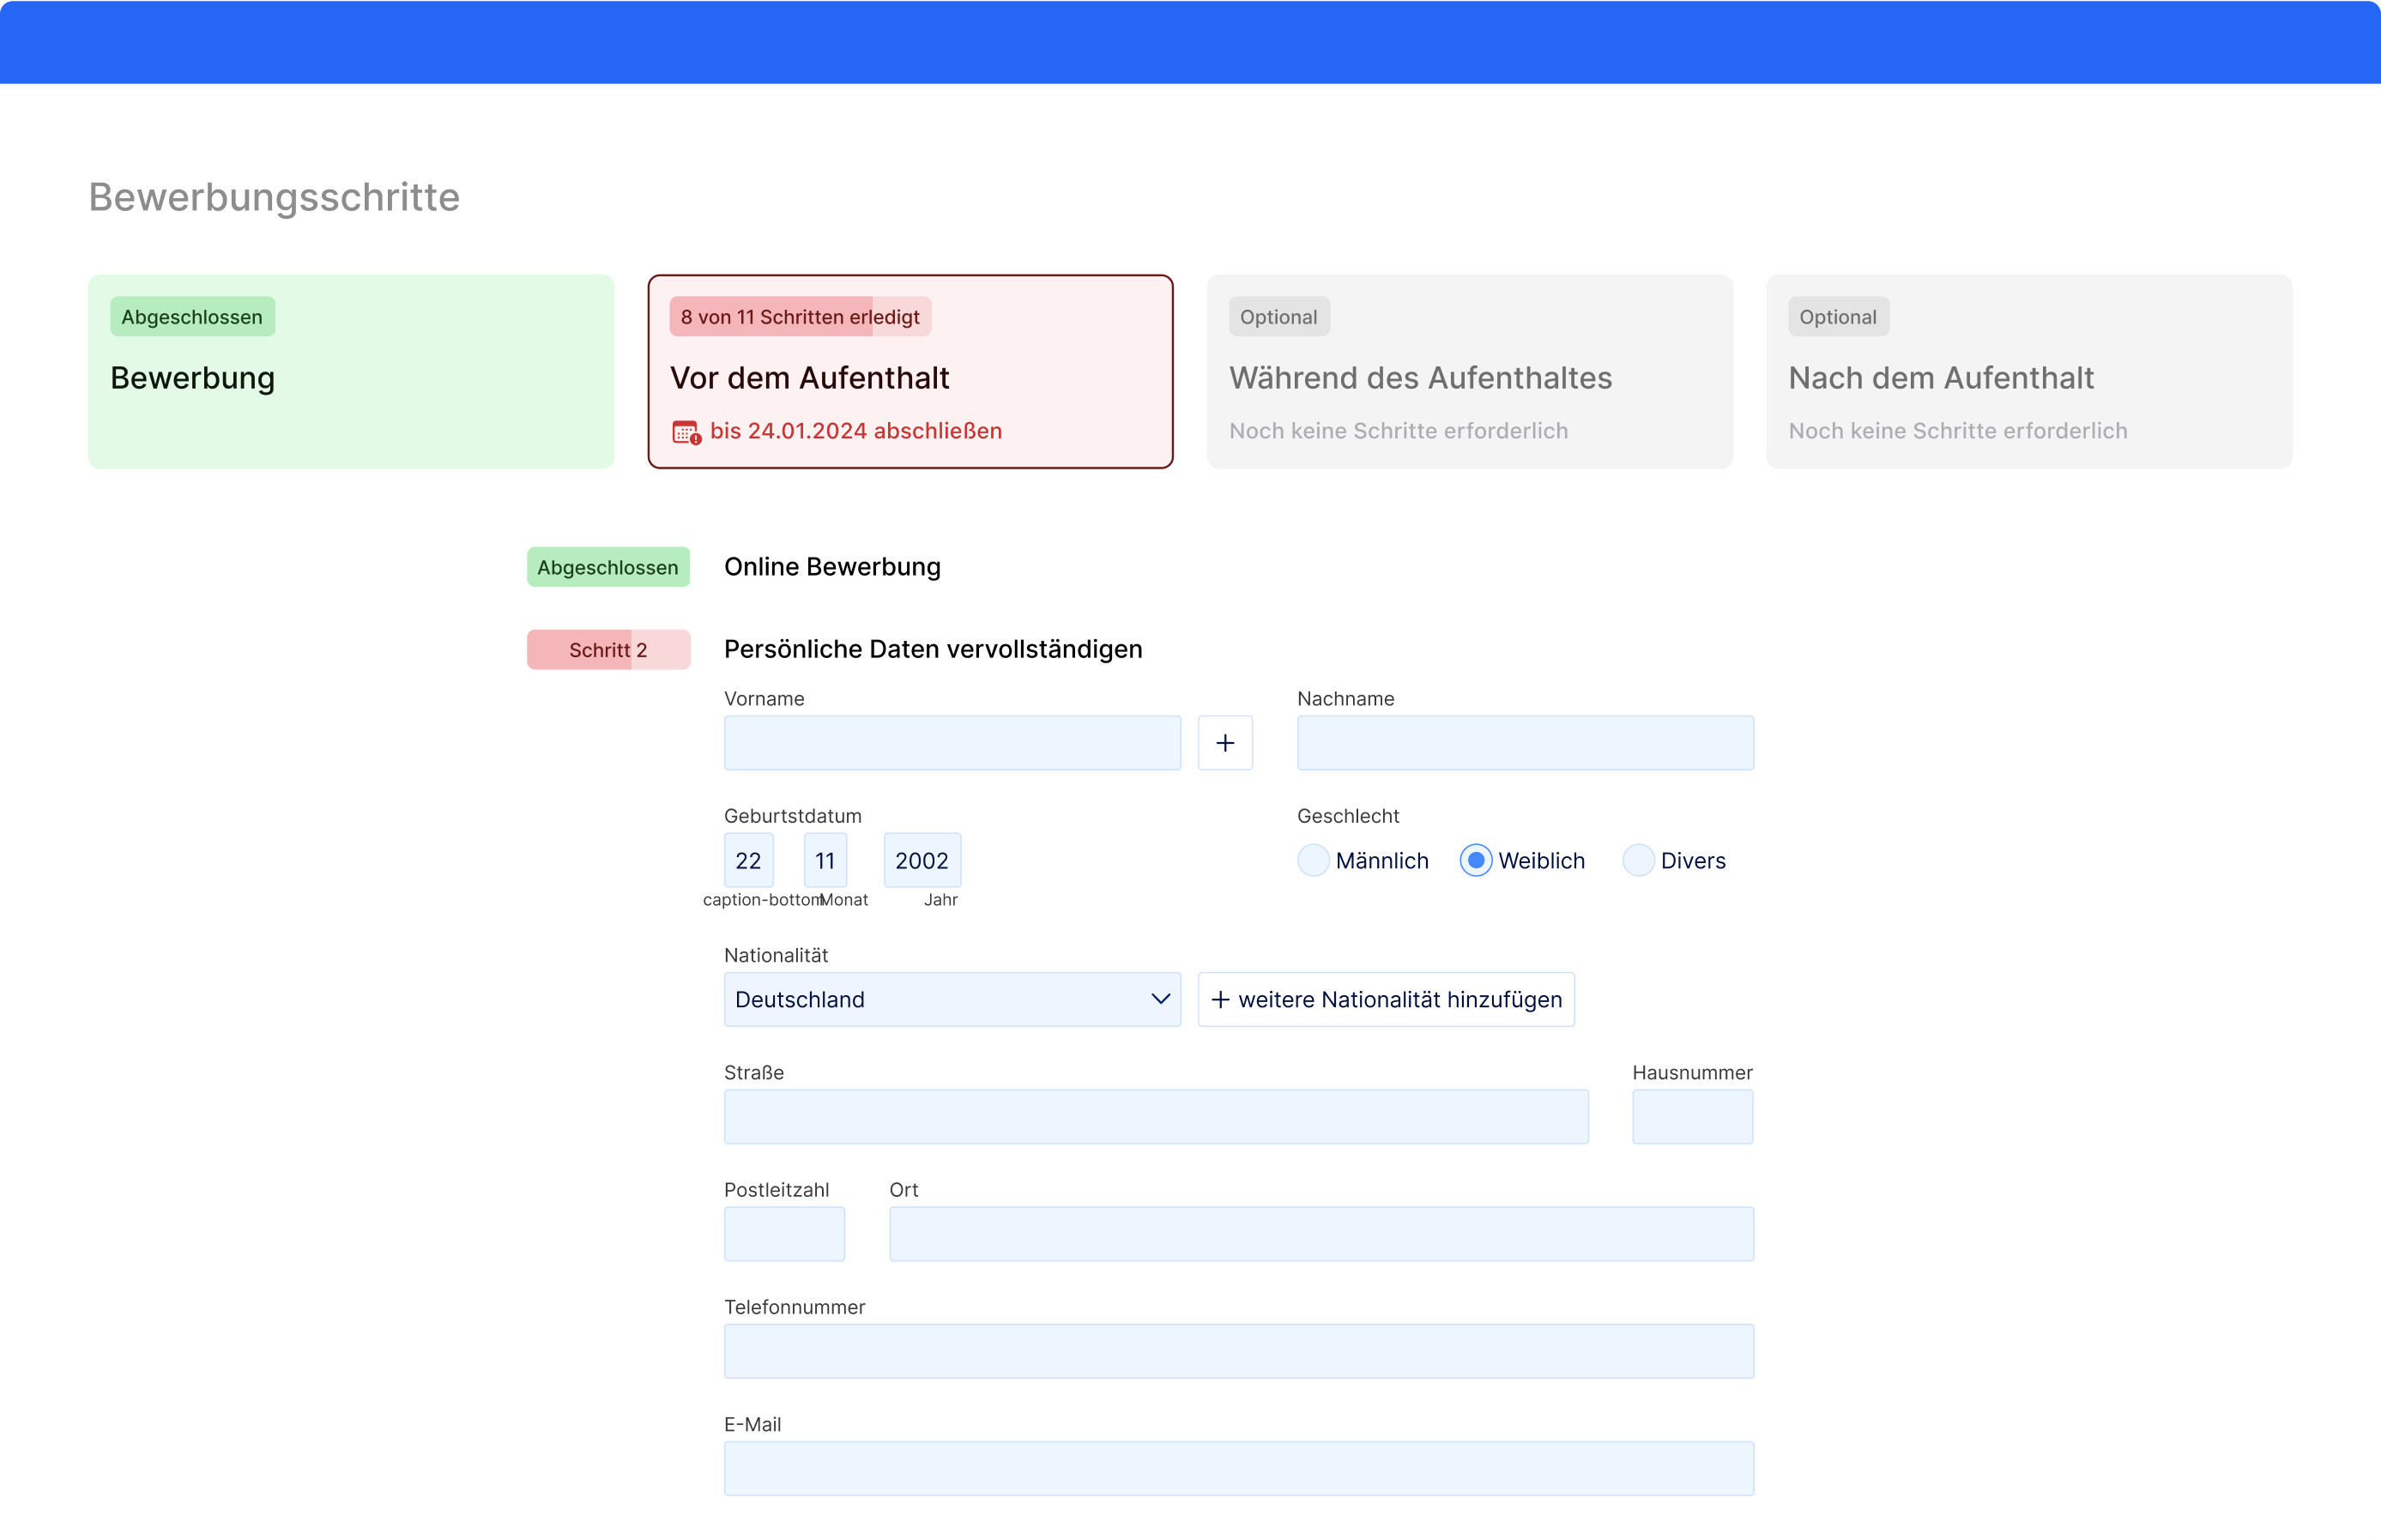Image resolution: width=2381 pixels, height=1540 pixels.
Task: Click the Nationalität dropdown chevron arrow
Action: 1160,999
